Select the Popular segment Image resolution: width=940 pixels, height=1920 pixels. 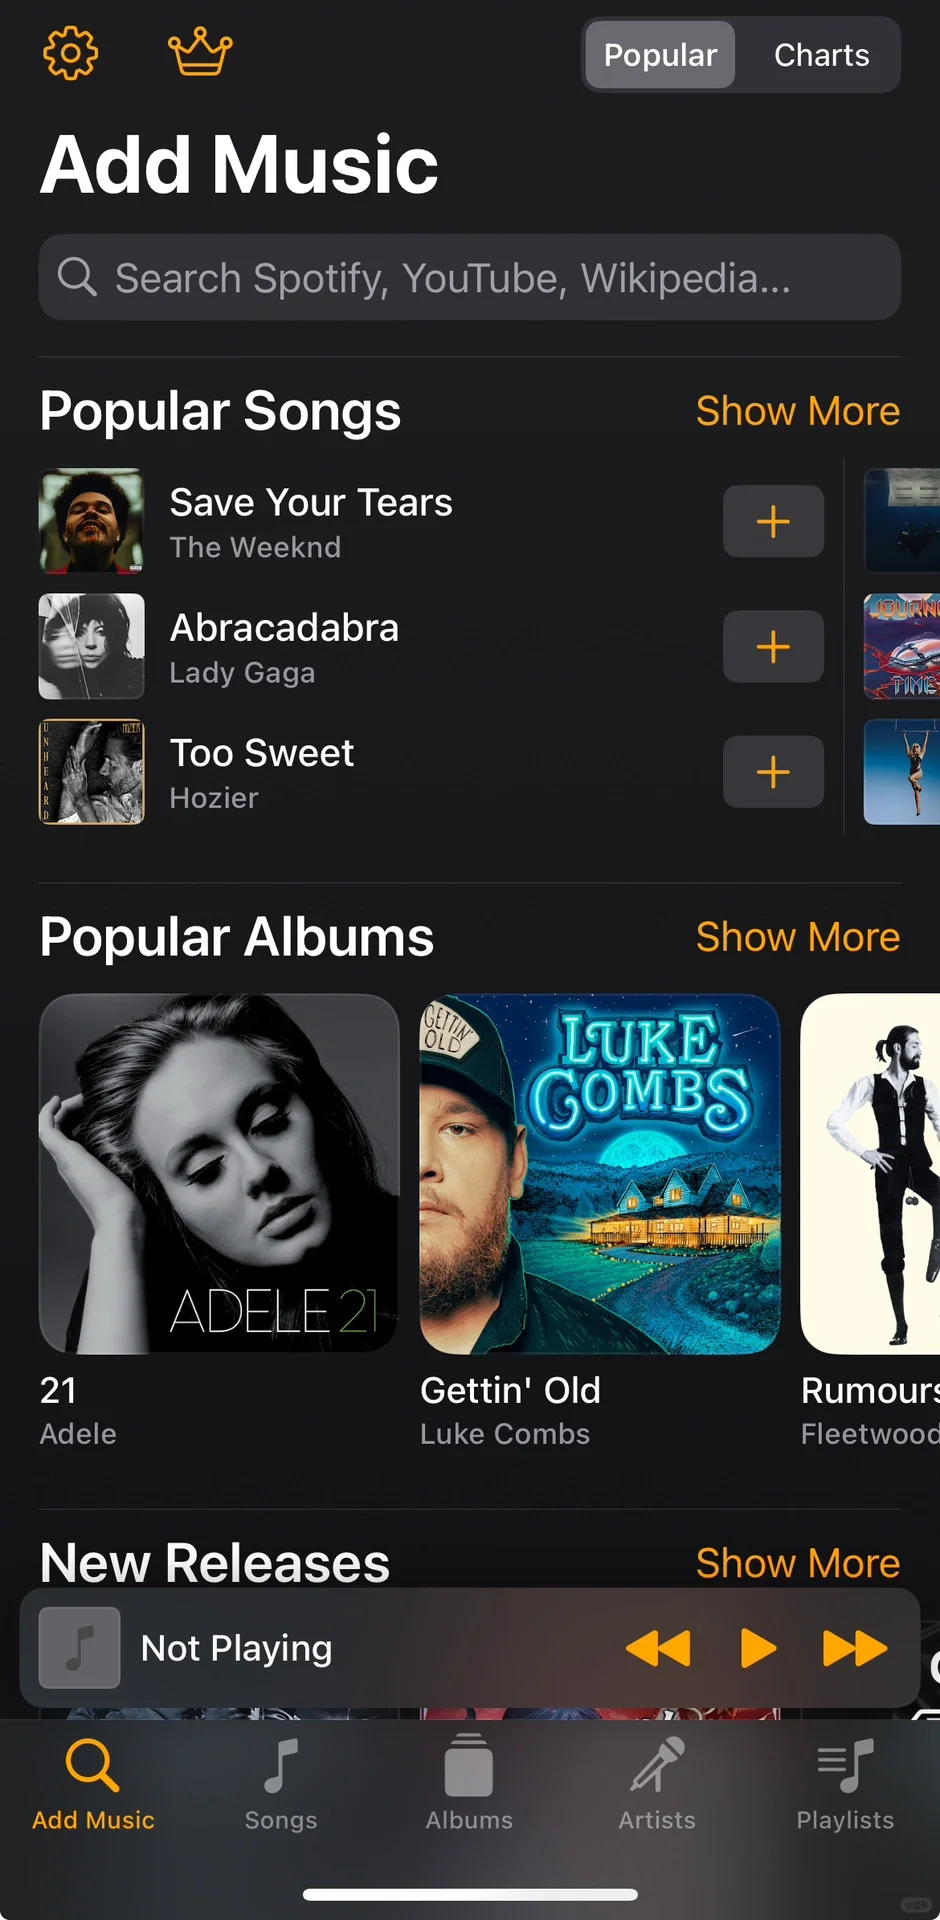[x=660, y=55]
